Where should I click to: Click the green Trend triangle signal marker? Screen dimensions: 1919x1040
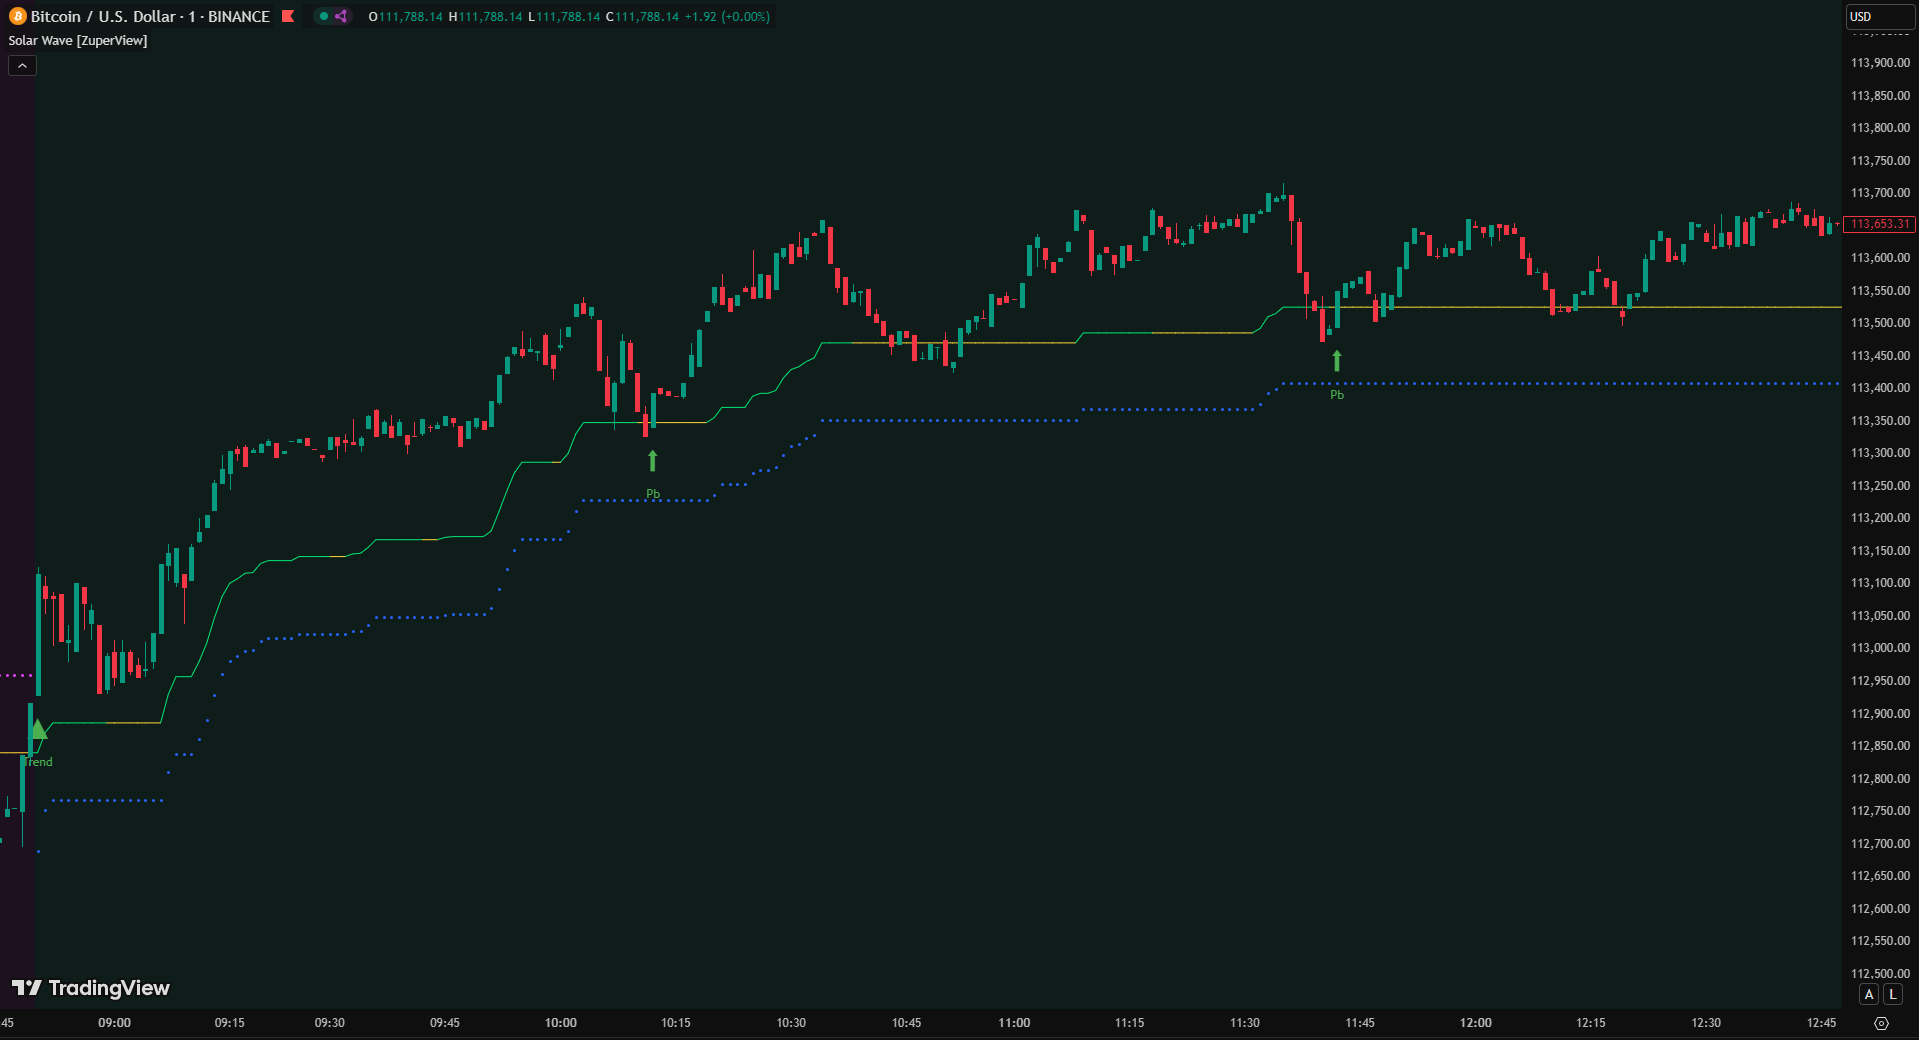pyautogui.click(x=38, y=729)
